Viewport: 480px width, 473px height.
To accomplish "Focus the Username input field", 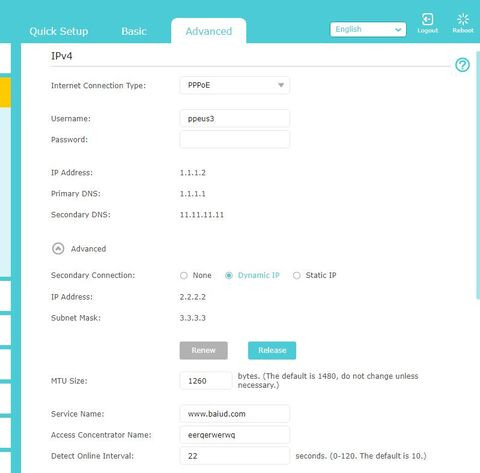I will [235, 119].
